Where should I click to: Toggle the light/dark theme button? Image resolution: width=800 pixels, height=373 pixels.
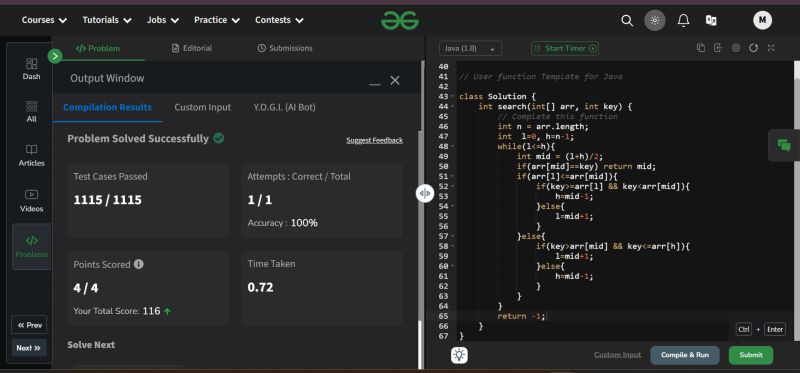pyautogui.click(x=655, y=20)
